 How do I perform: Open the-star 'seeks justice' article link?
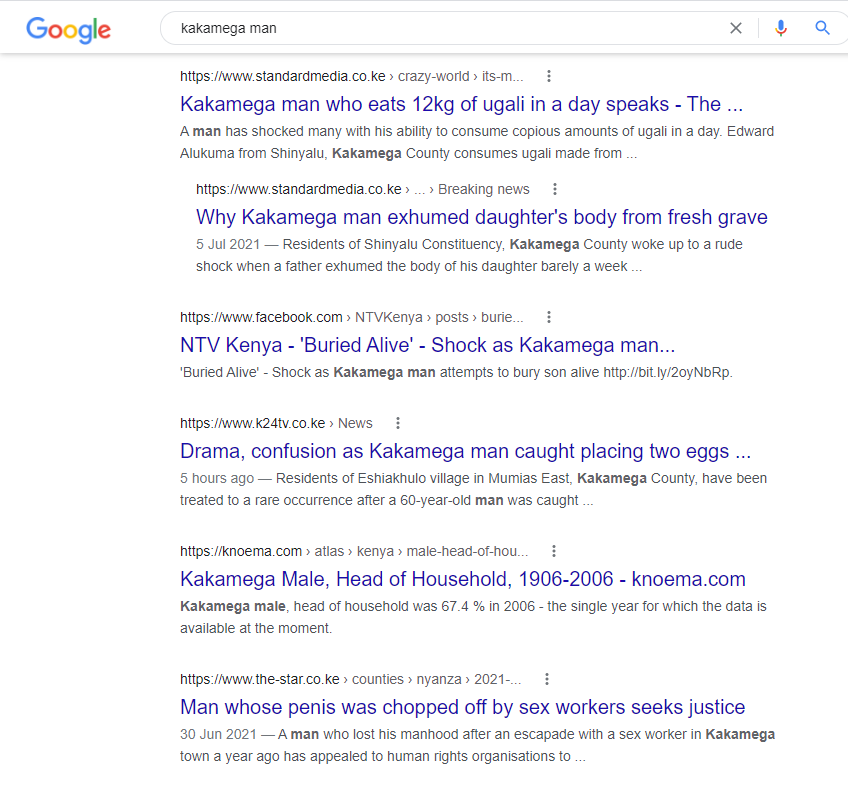[x=462, y=707]
